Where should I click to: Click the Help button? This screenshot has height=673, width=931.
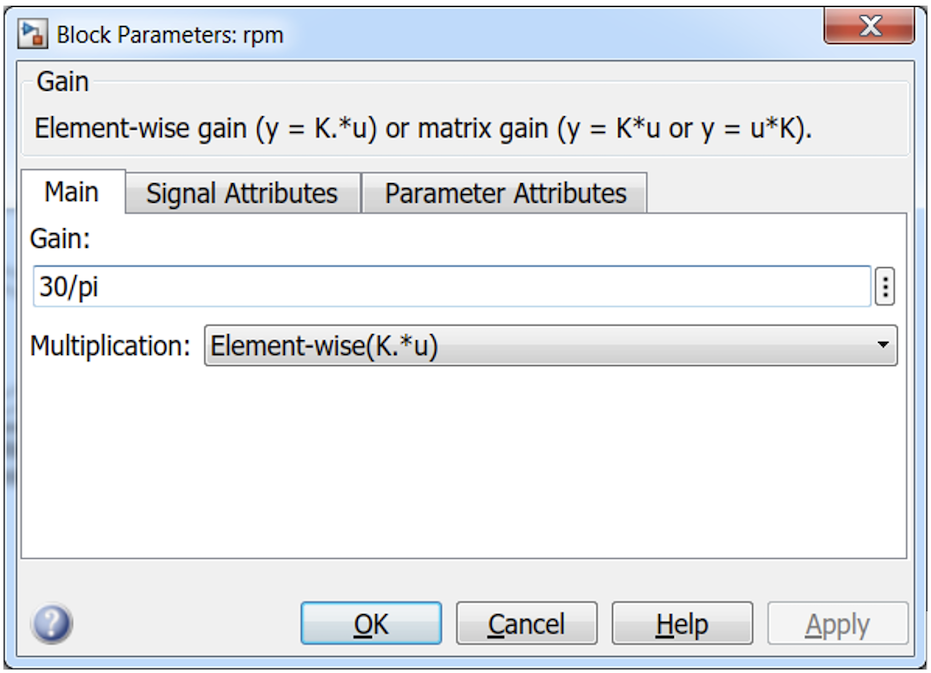682,624
